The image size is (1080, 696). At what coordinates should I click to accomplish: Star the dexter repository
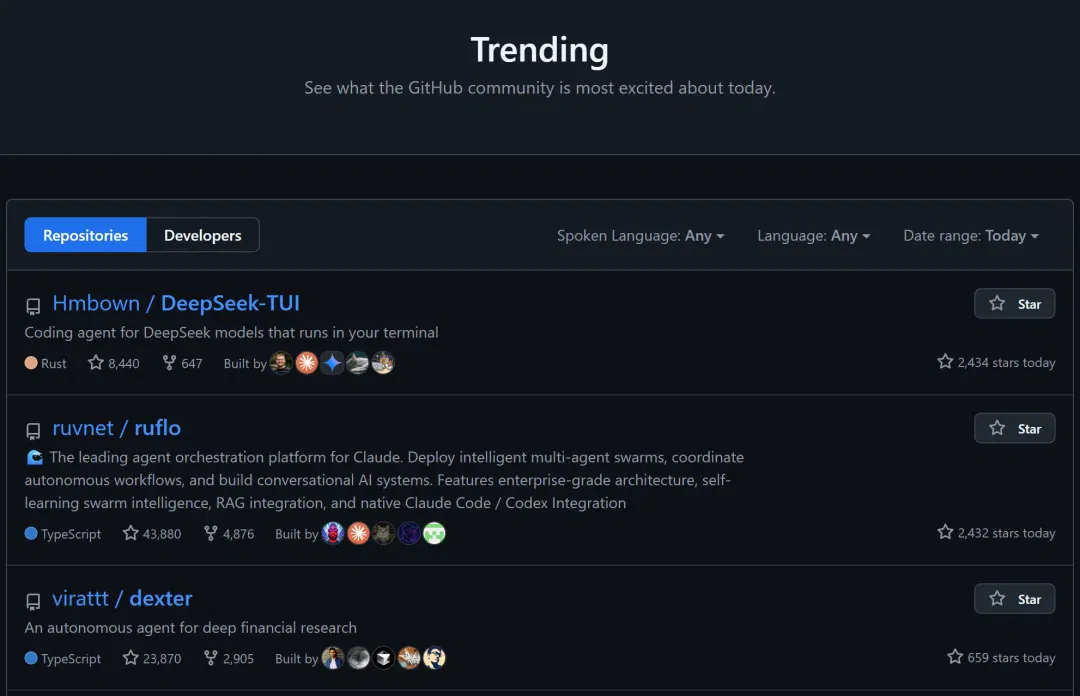1014,599
